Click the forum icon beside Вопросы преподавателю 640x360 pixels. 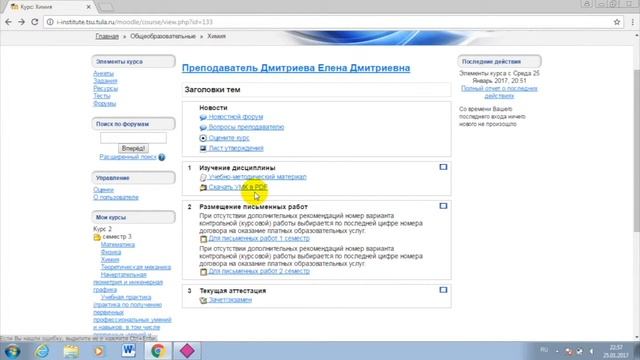[x=203, y=128]
